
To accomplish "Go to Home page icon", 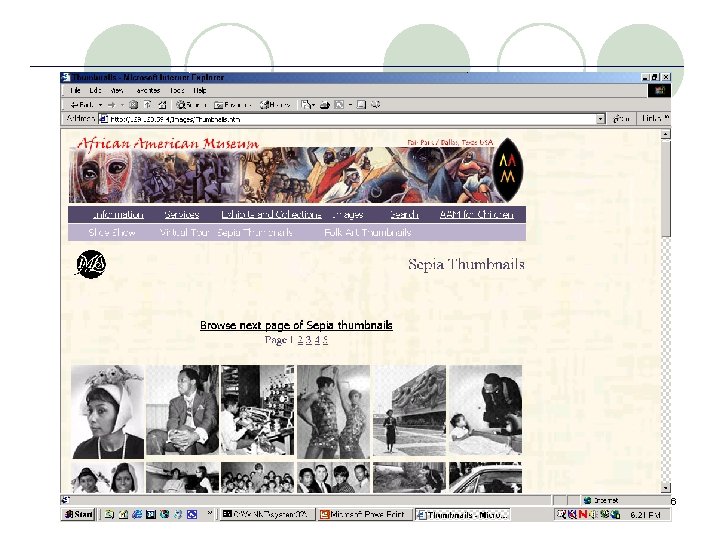I will [162, 105].
